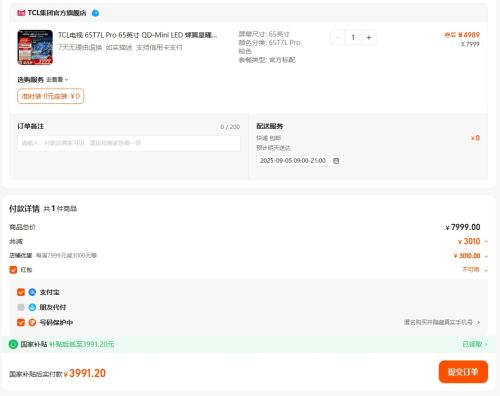Image resolution: width=500 pixels, height=396 pixels.
Task: Open the TCL电视 65T7L Pro product title
Action: [x=138, y=35]
